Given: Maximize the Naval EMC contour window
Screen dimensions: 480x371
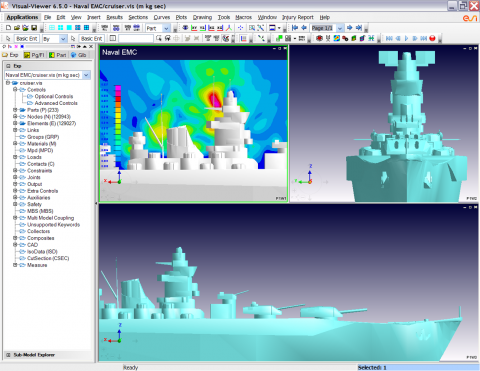Looking at the screenshot, I should [x=280, y=49].
